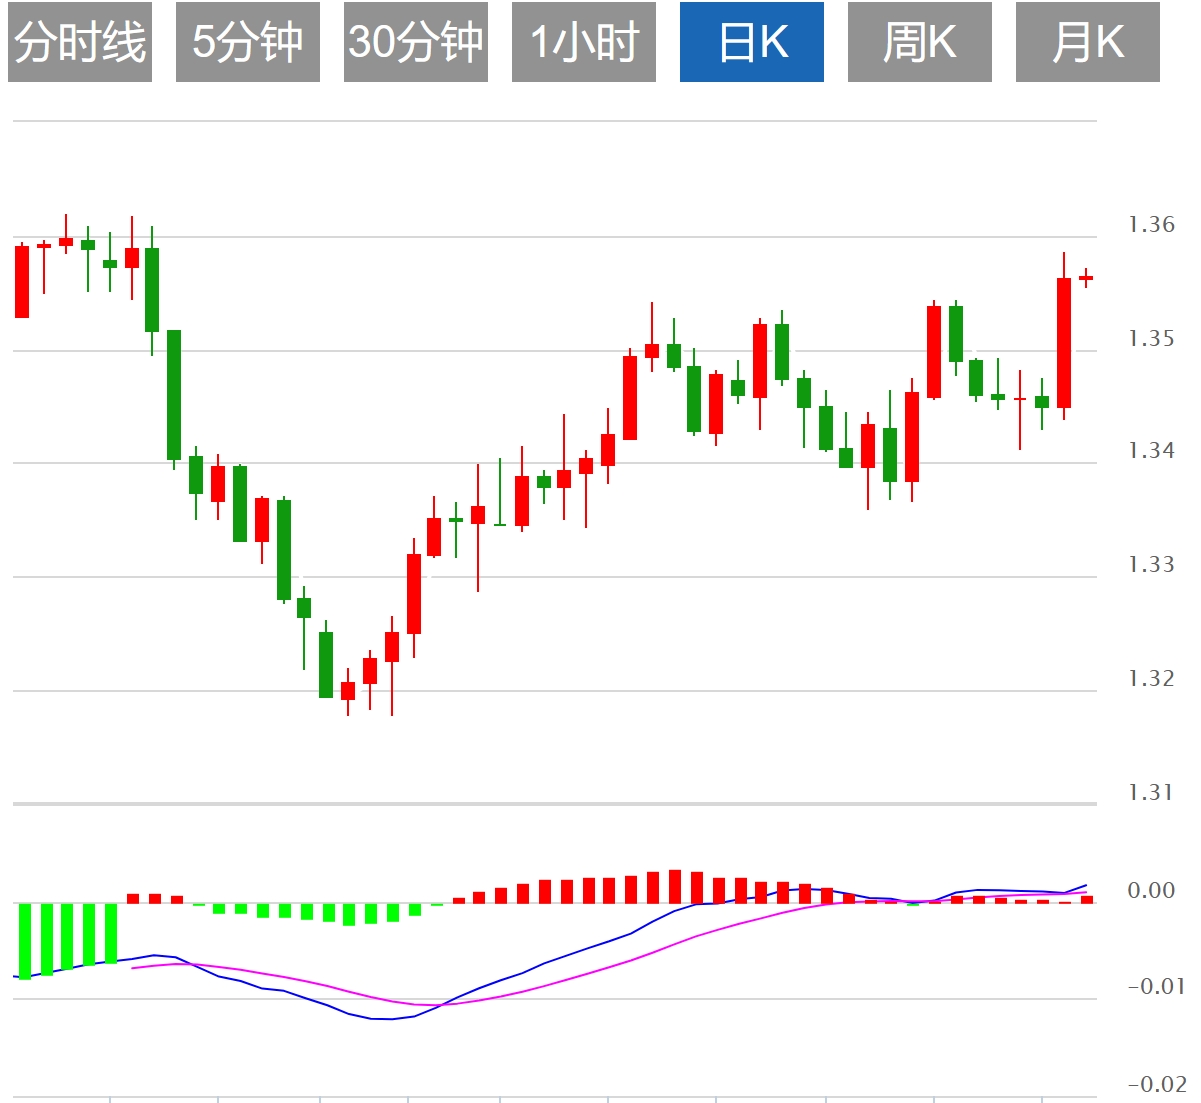
Task: Select the 5分钟 chart tab
Action: pyautogui.click(x=248, y=42)
